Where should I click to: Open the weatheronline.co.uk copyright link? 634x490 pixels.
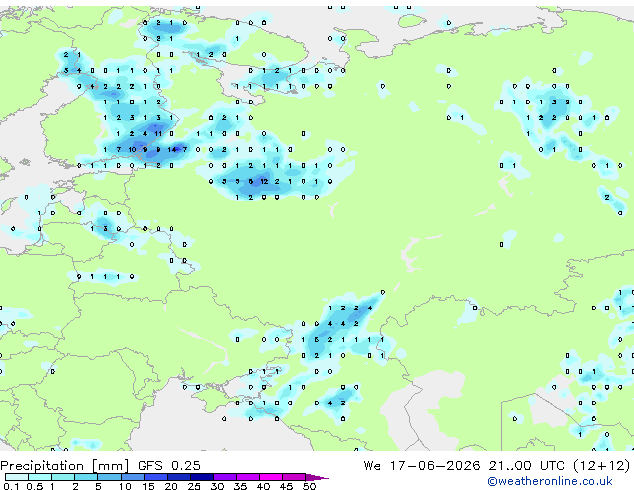click(549, 481)
